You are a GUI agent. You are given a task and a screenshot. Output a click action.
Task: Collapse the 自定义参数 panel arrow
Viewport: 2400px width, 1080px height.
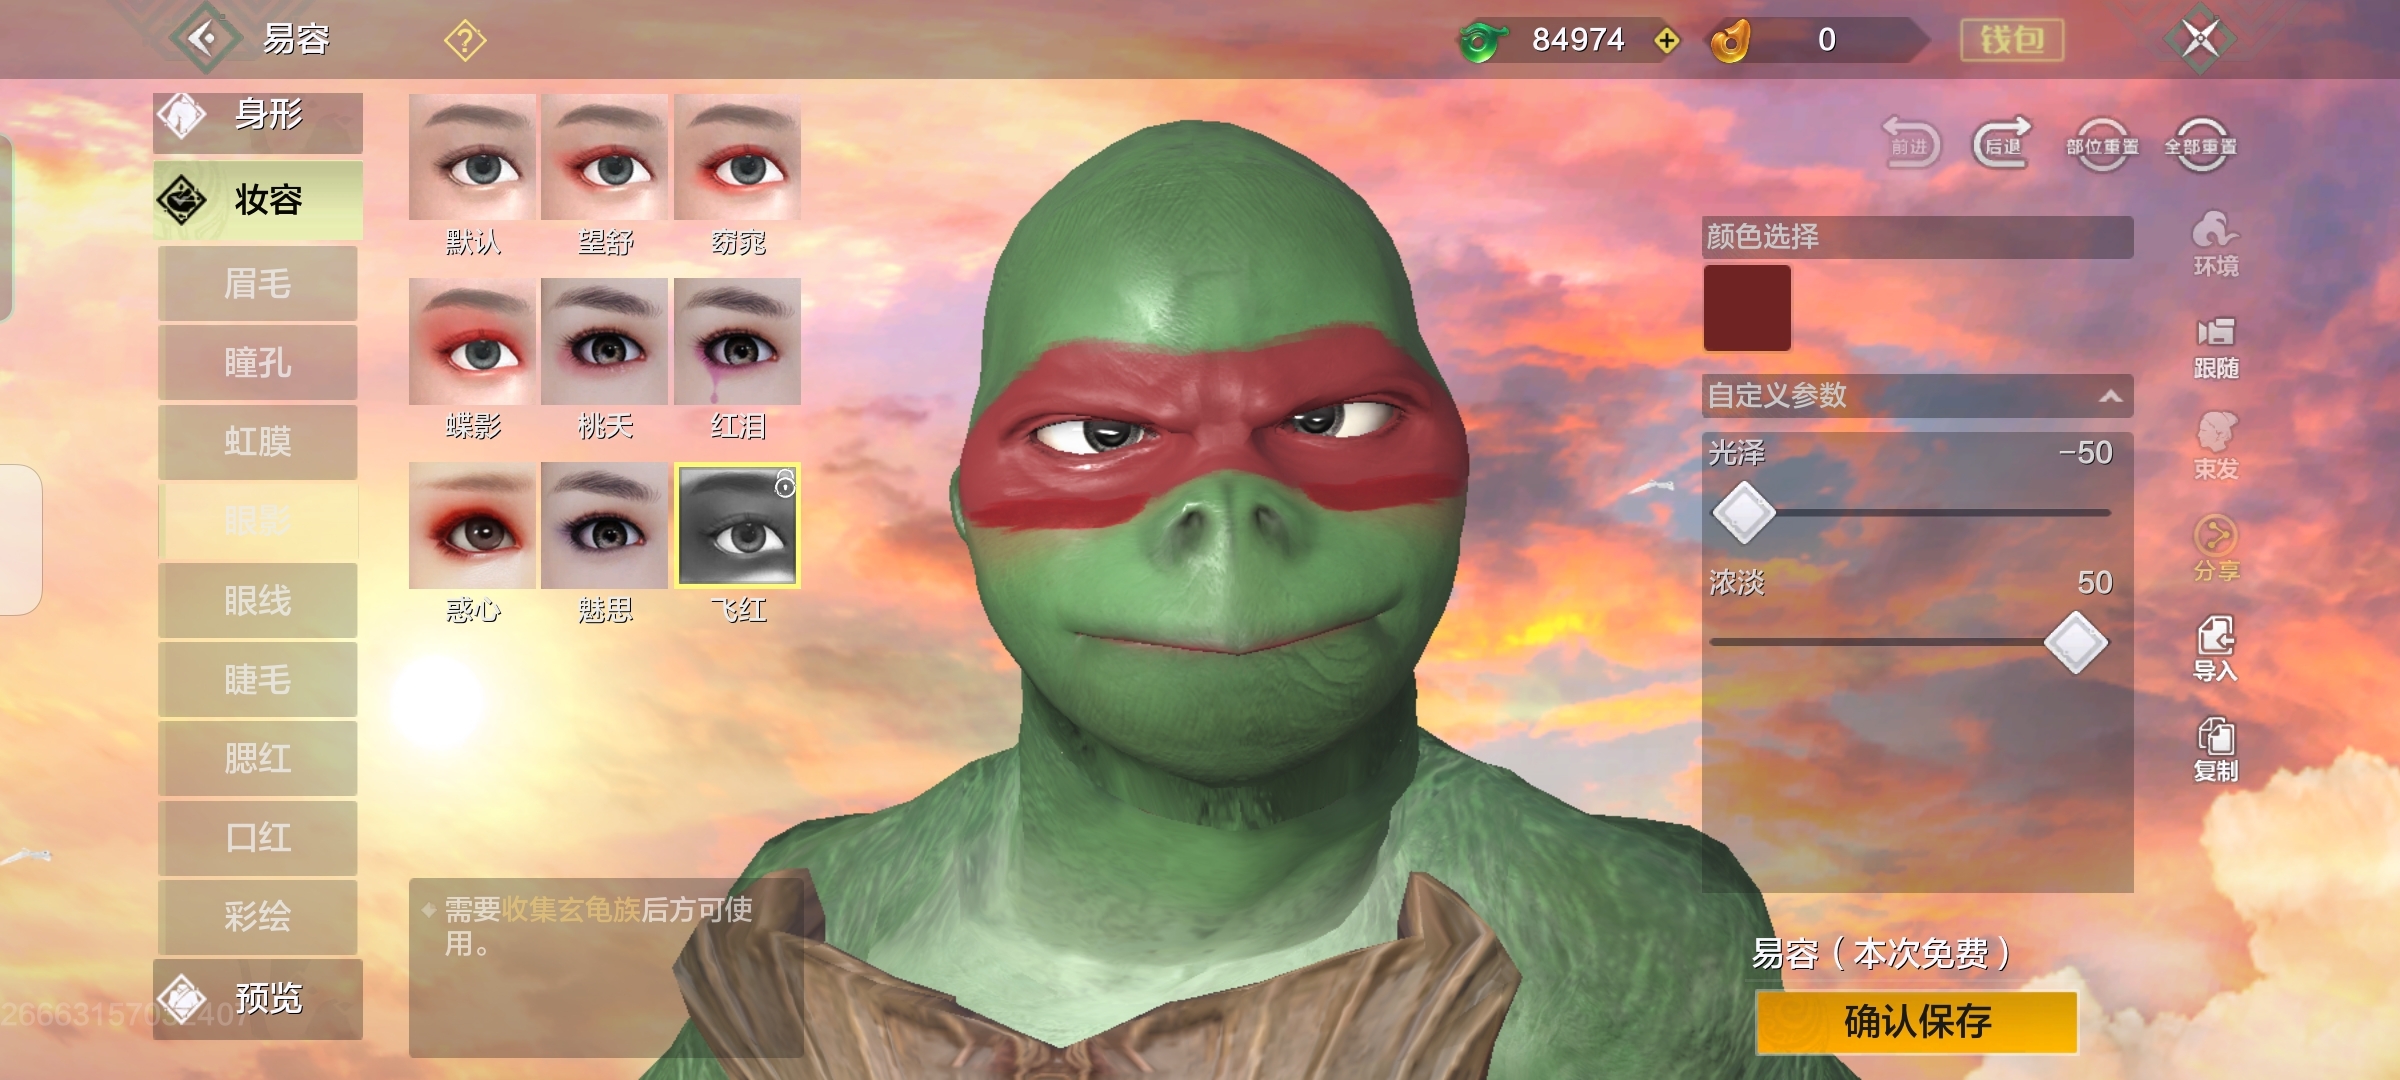tap(2110, 396)
